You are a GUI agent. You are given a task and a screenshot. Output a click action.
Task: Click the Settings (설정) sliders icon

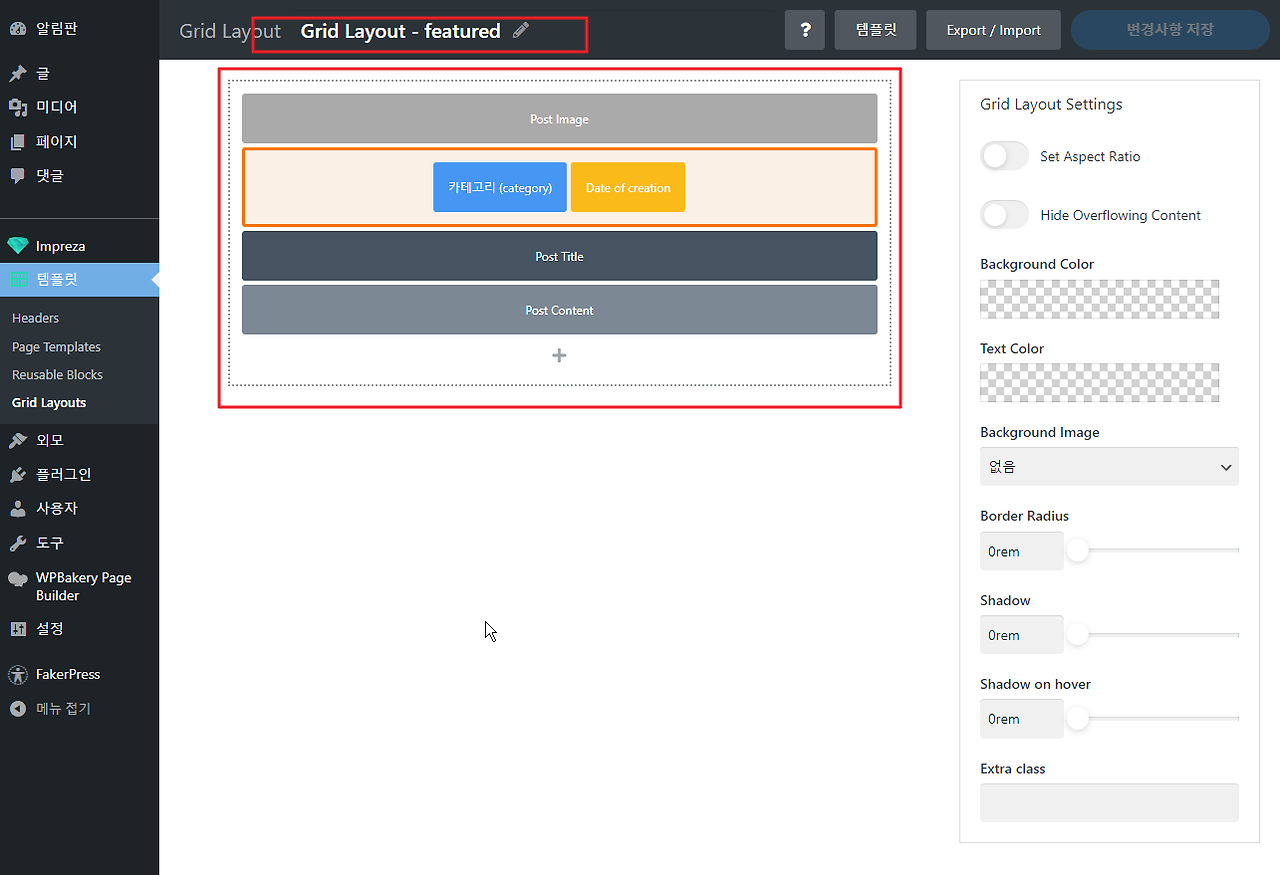tap(18, 629)
